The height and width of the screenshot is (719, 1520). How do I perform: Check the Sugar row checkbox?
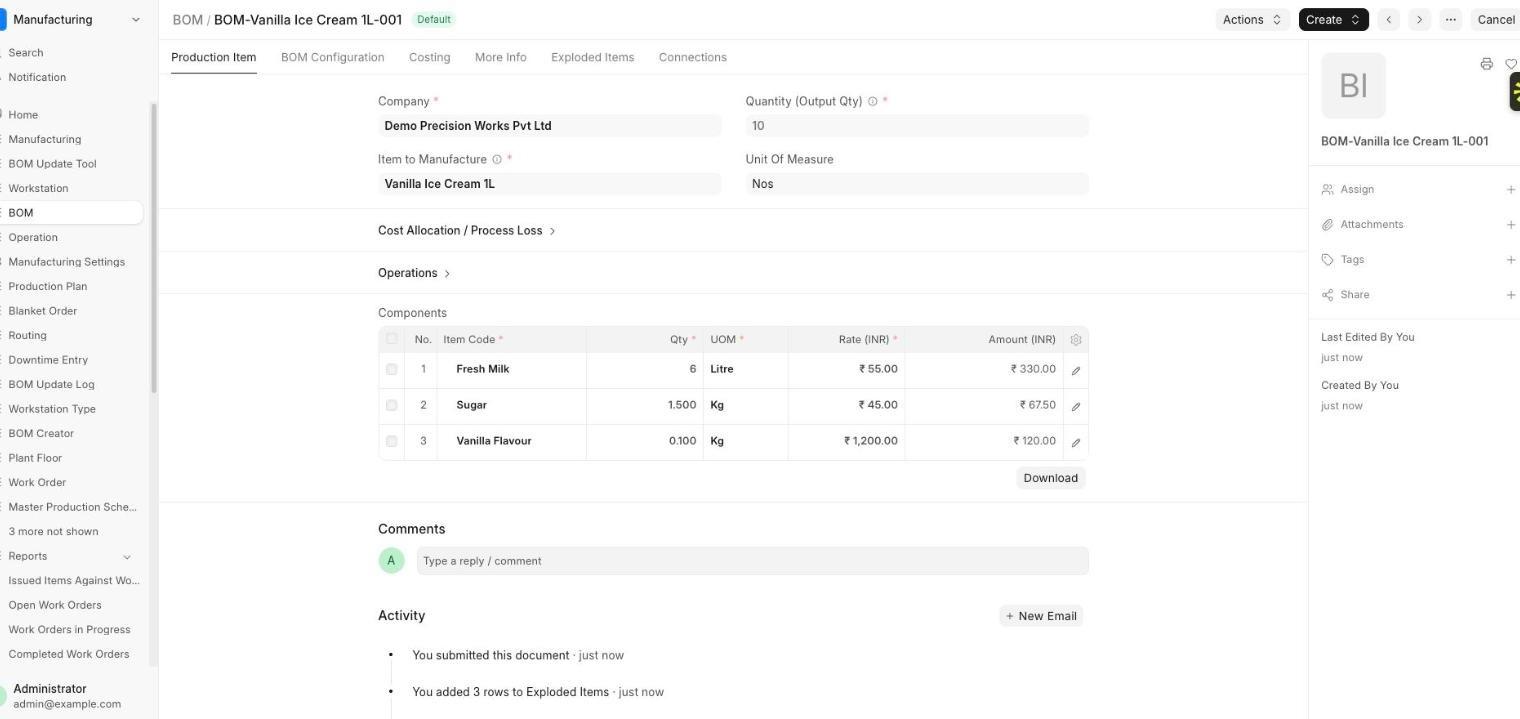coord(391,405)
